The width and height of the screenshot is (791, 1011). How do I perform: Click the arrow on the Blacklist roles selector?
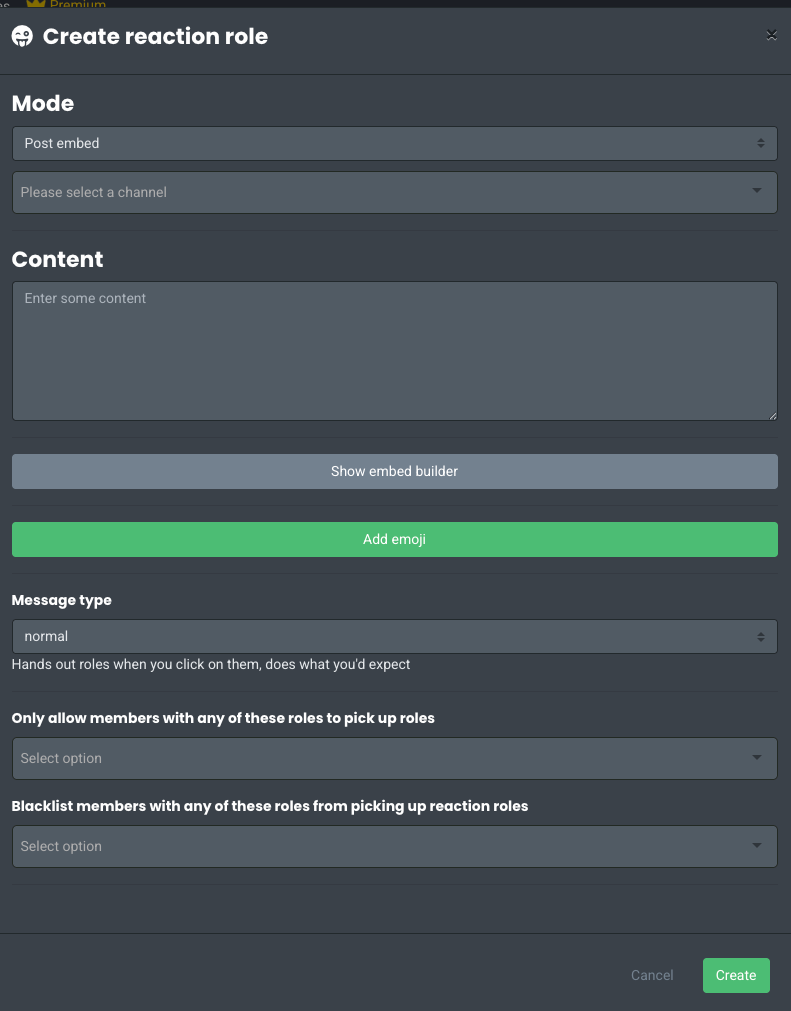point(757,846)
